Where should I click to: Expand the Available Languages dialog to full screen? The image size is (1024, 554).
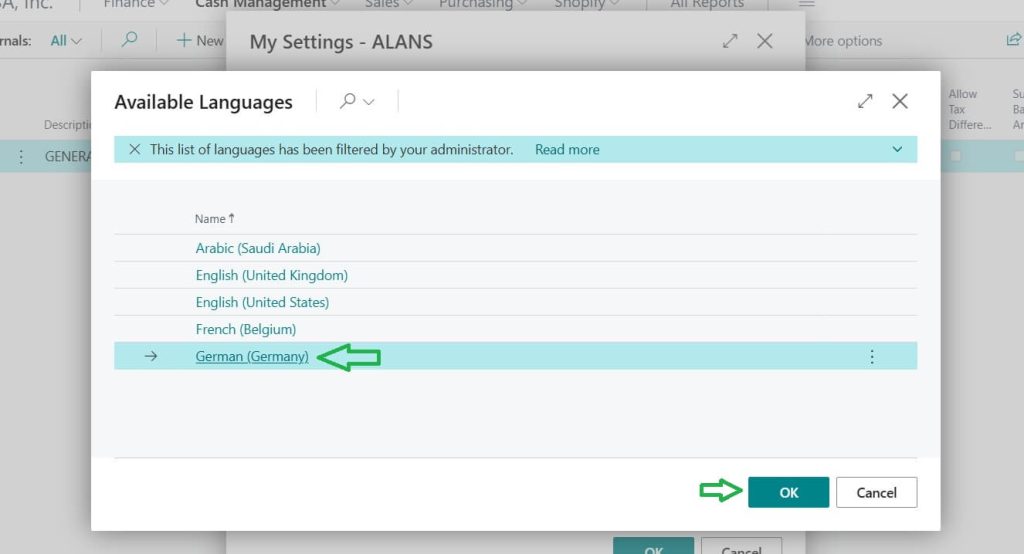(x=865, y=101)
